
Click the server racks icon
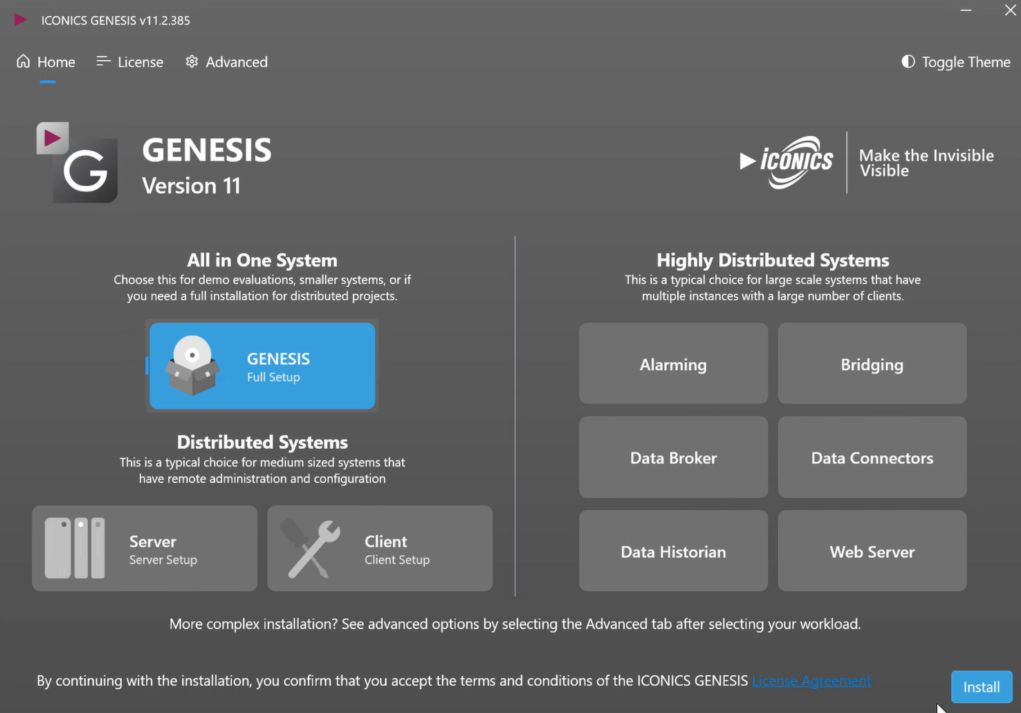coord(75,548)
